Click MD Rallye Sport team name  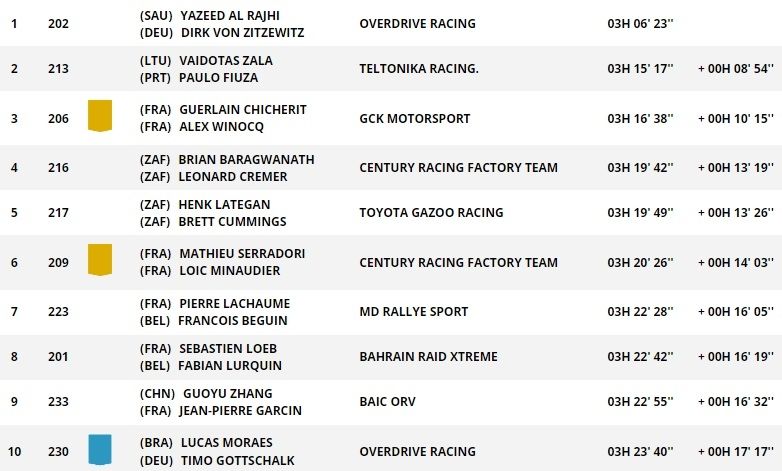tap(413, 311)
